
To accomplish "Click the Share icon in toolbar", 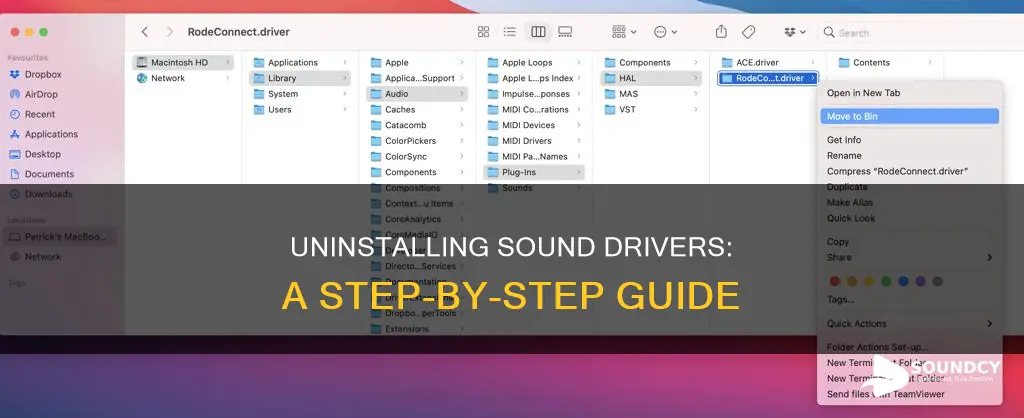I will click(x=721, y=32).
